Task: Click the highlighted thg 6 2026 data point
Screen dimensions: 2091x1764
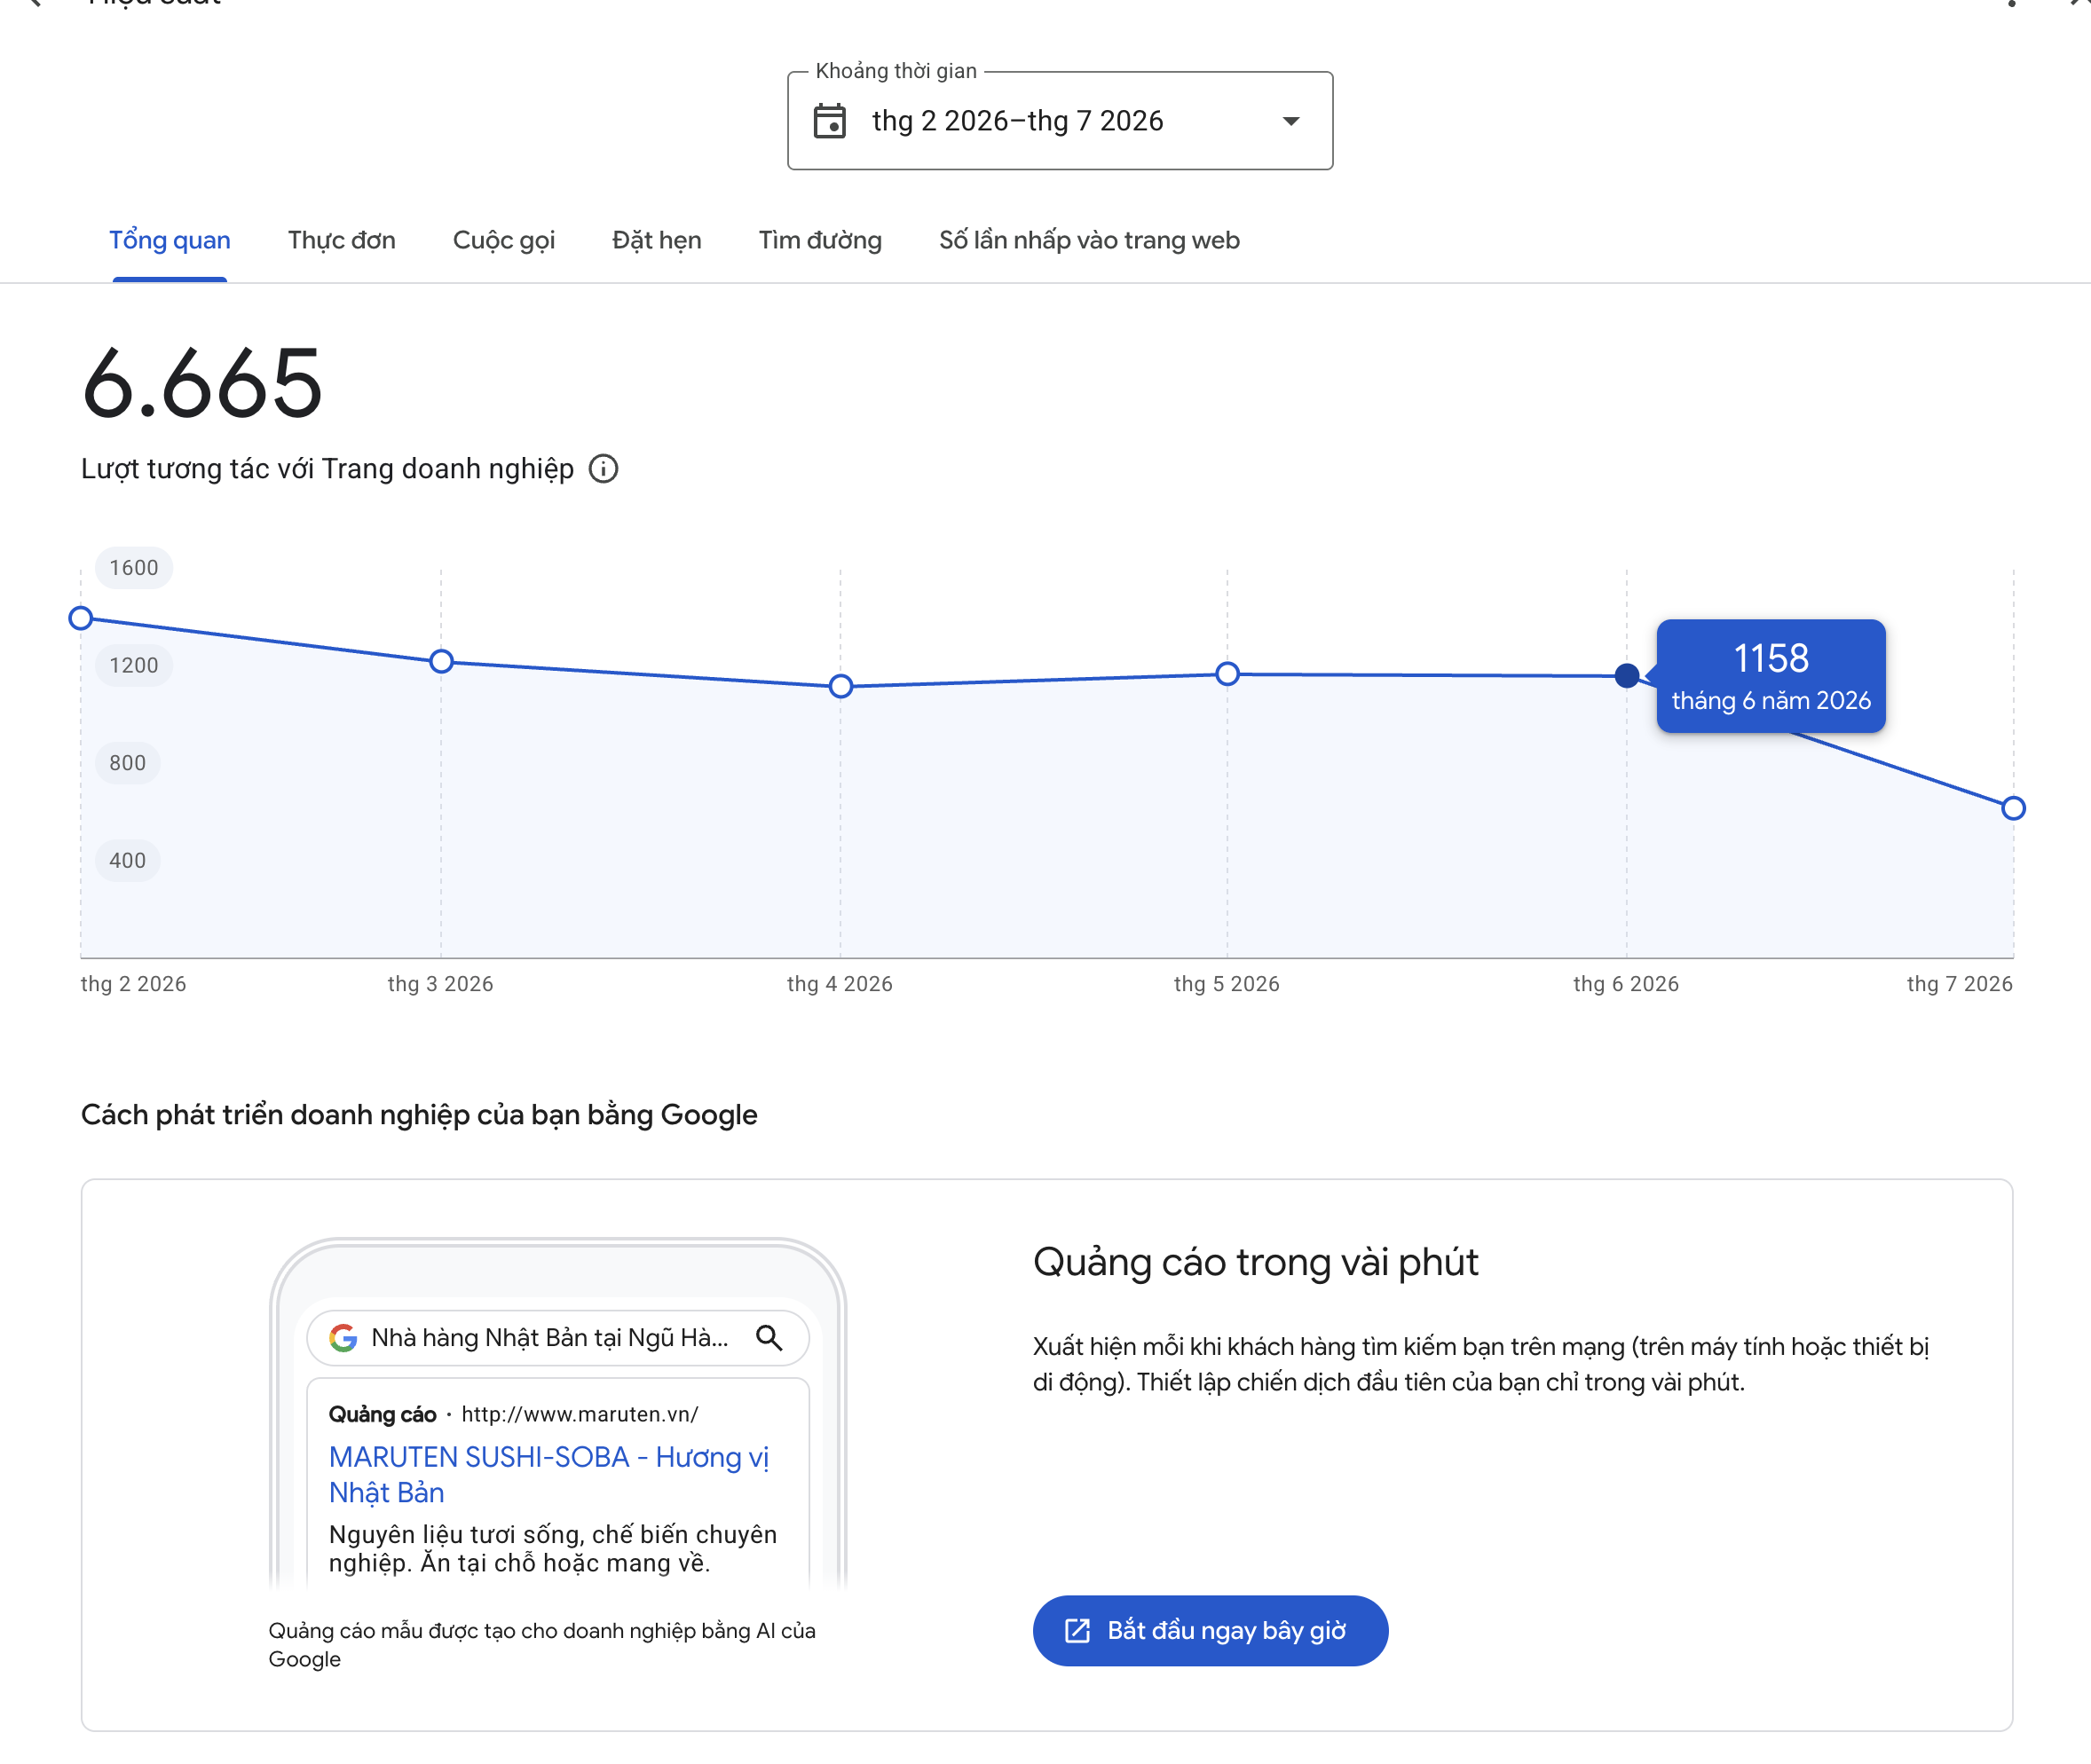Action: (x=1627, y=676)
